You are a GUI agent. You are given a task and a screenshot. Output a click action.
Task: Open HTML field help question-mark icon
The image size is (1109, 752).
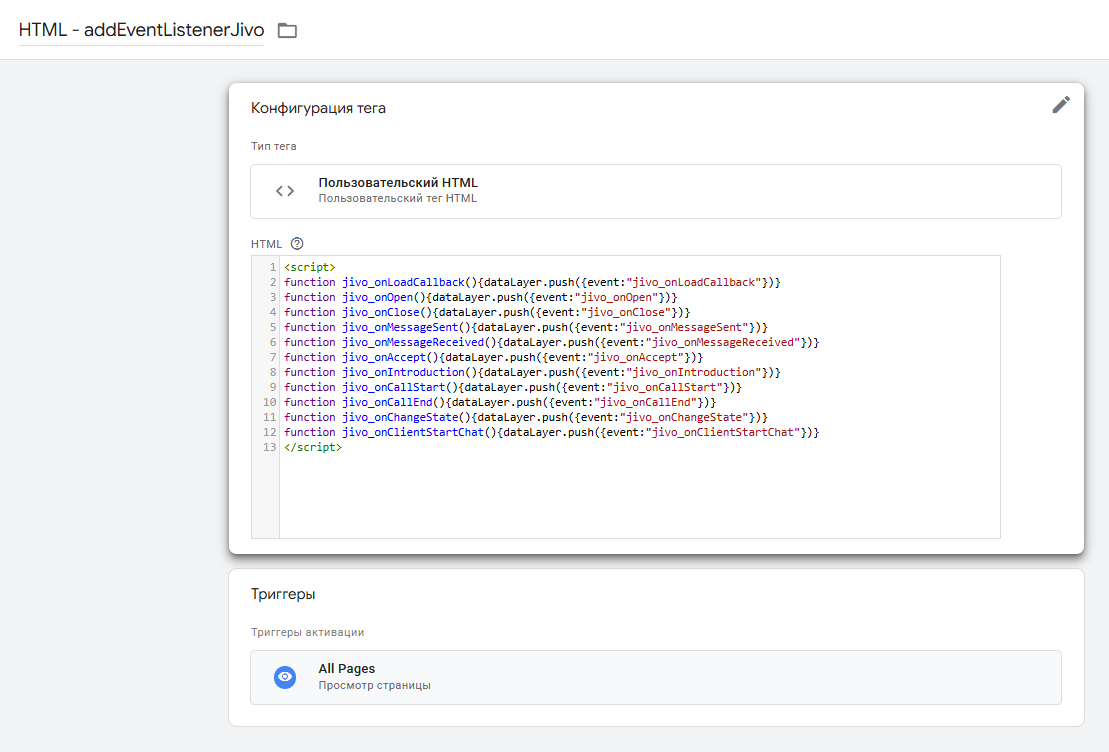pos(297,243)
